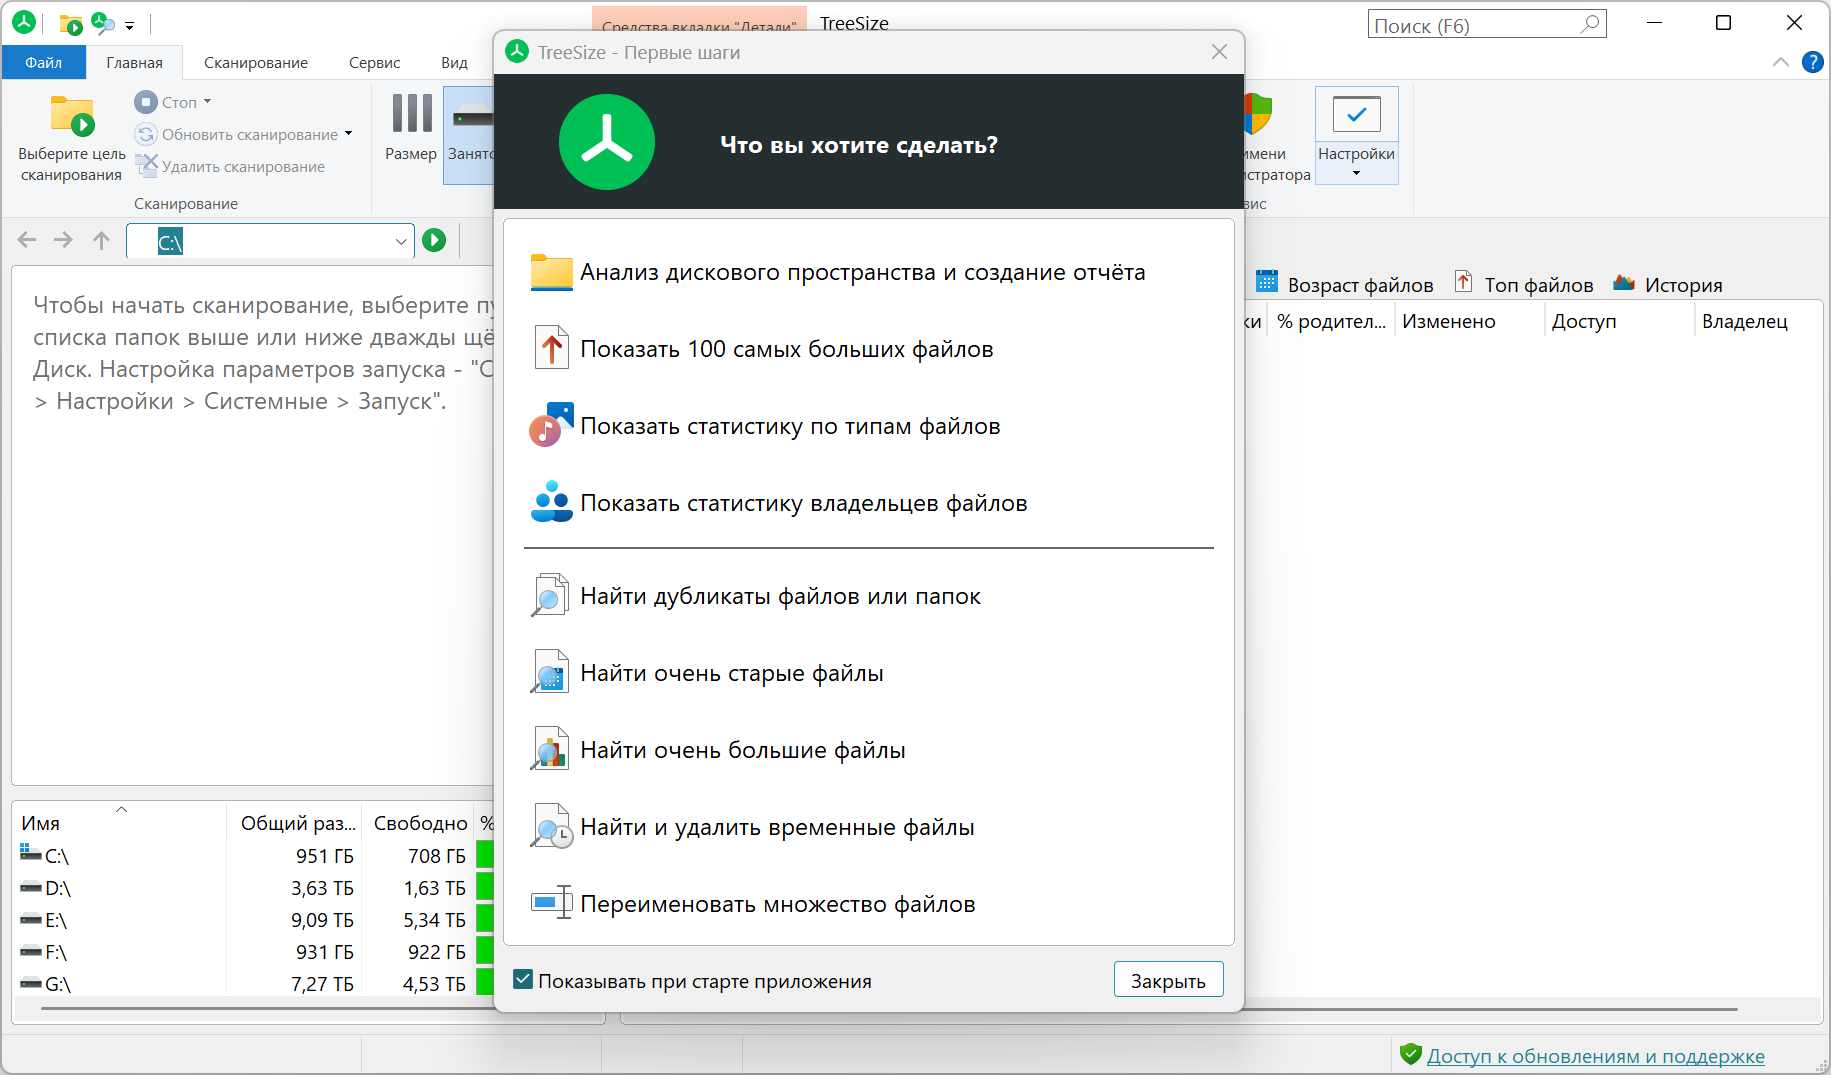Open the Возраст файлов tab
Viewport: 1831px width, 1075px height.
[x=1344, y=284]
